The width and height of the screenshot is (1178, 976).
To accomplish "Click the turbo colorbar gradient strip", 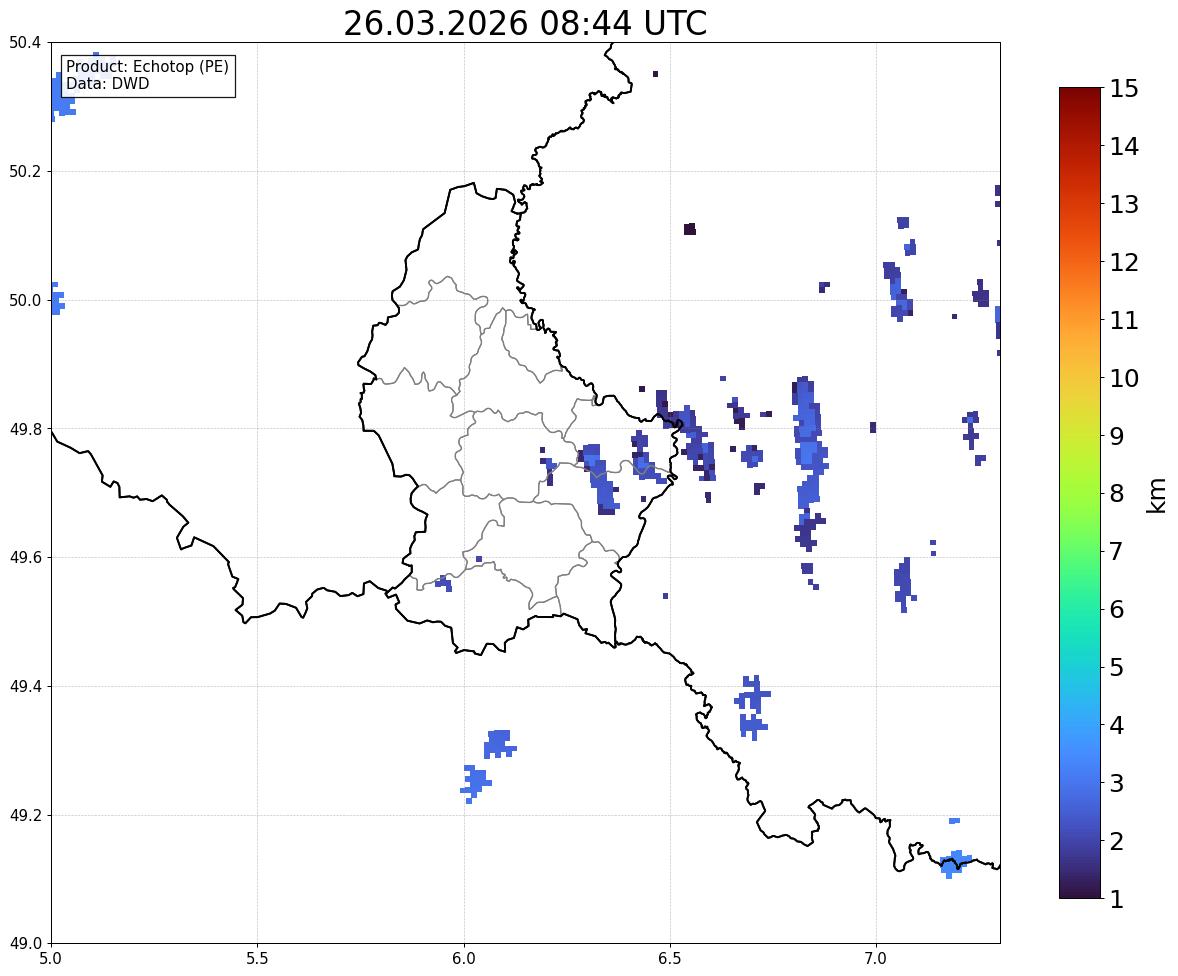I will coord(1080,493).
